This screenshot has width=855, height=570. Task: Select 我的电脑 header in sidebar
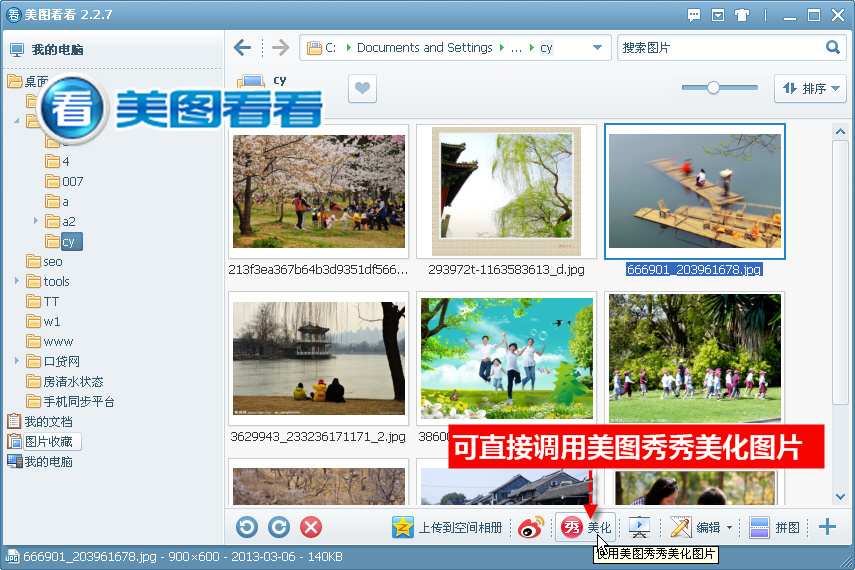(57, 50)
